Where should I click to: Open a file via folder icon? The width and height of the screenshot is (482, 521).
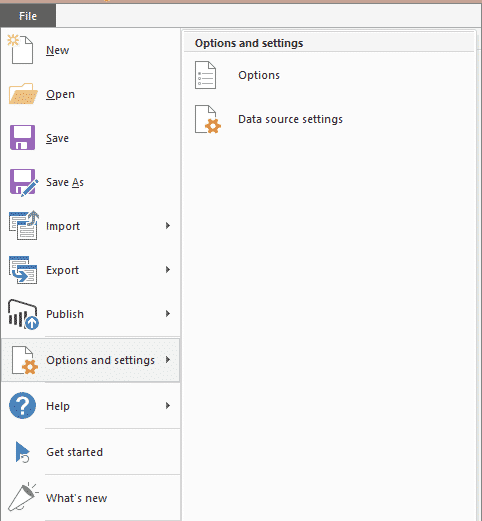23,94
